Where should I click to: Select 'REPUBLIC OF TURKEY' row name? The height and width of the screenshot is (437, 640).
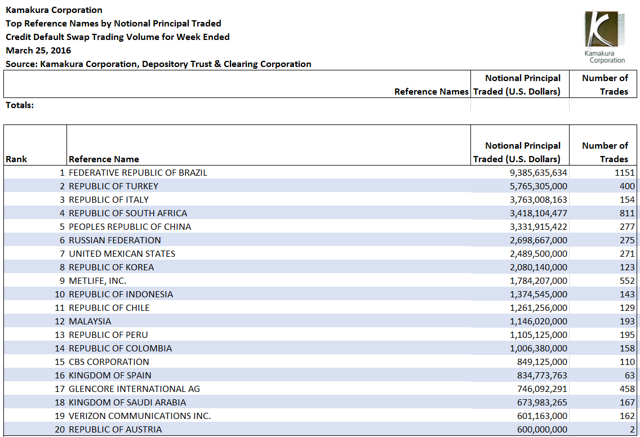pos(113,186)
